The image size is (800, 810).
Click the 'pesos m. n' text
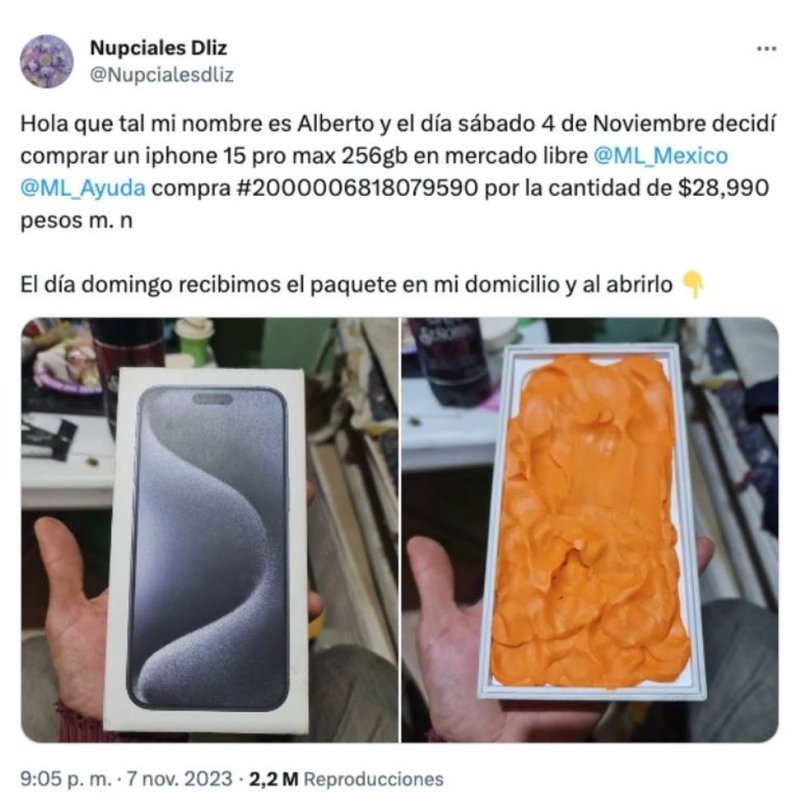click(x=76, y=221)
